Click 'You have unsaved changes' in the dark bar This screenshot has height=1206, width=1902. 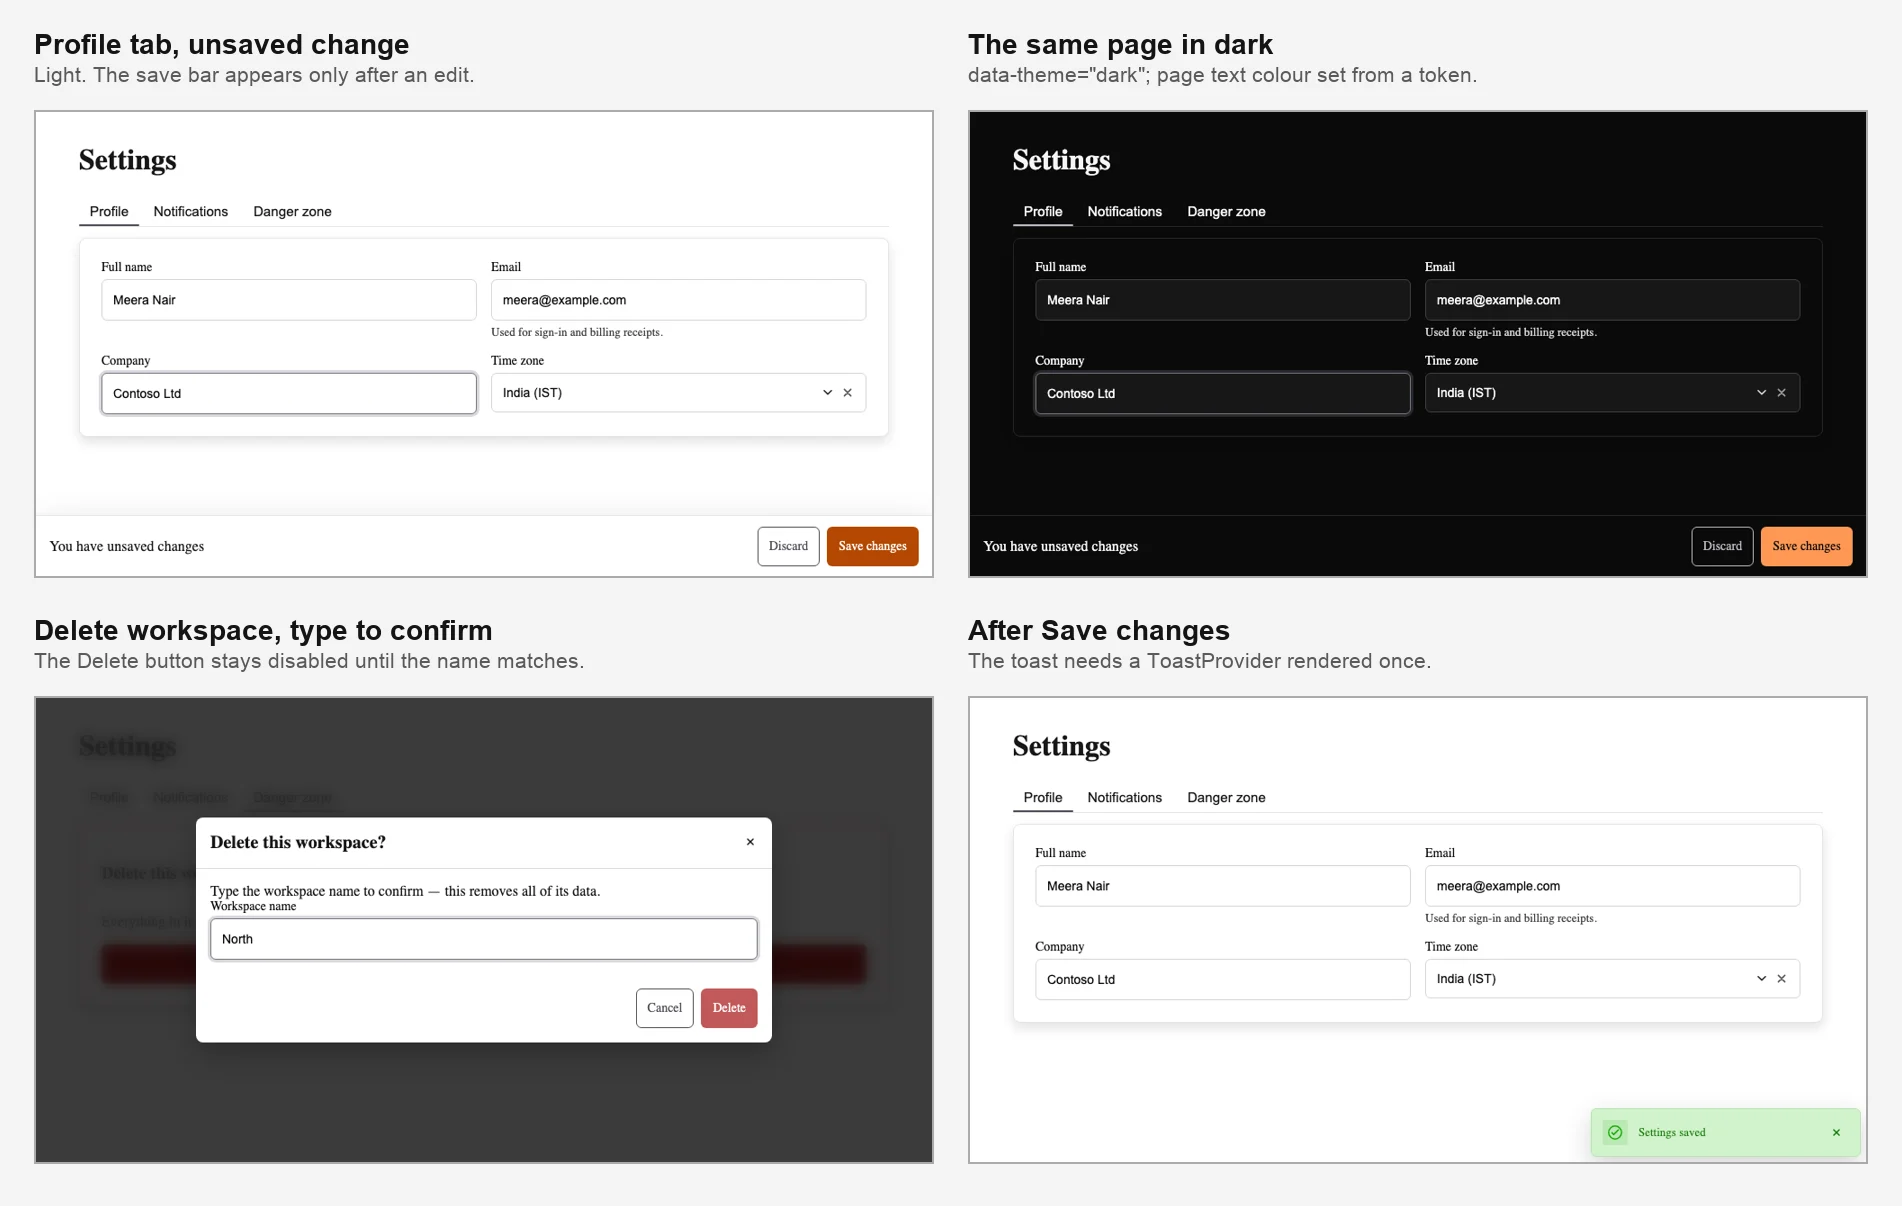click(1060, 546)
